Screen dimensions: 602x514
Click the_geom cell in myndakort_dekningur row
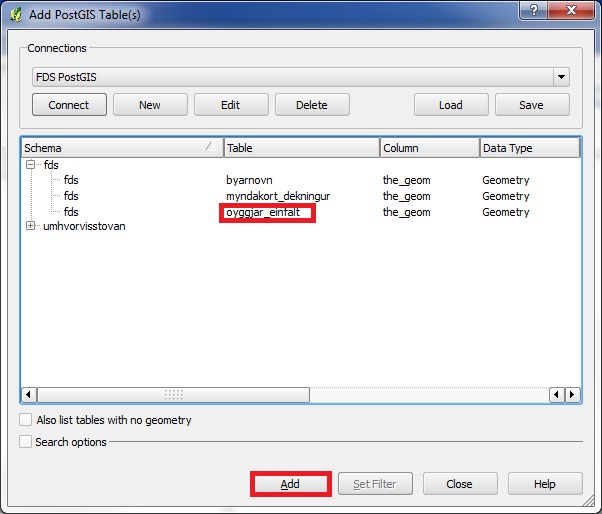tap(407, 196)
